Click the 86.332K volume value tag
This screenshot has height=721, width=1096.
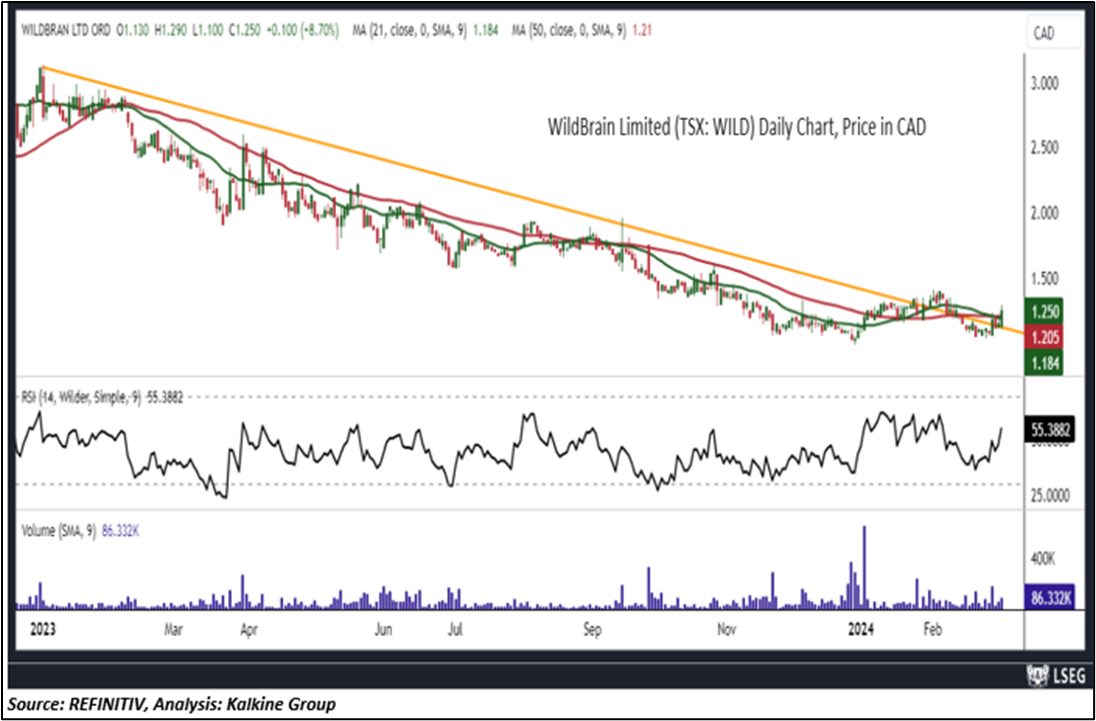tap(1052, 597)
